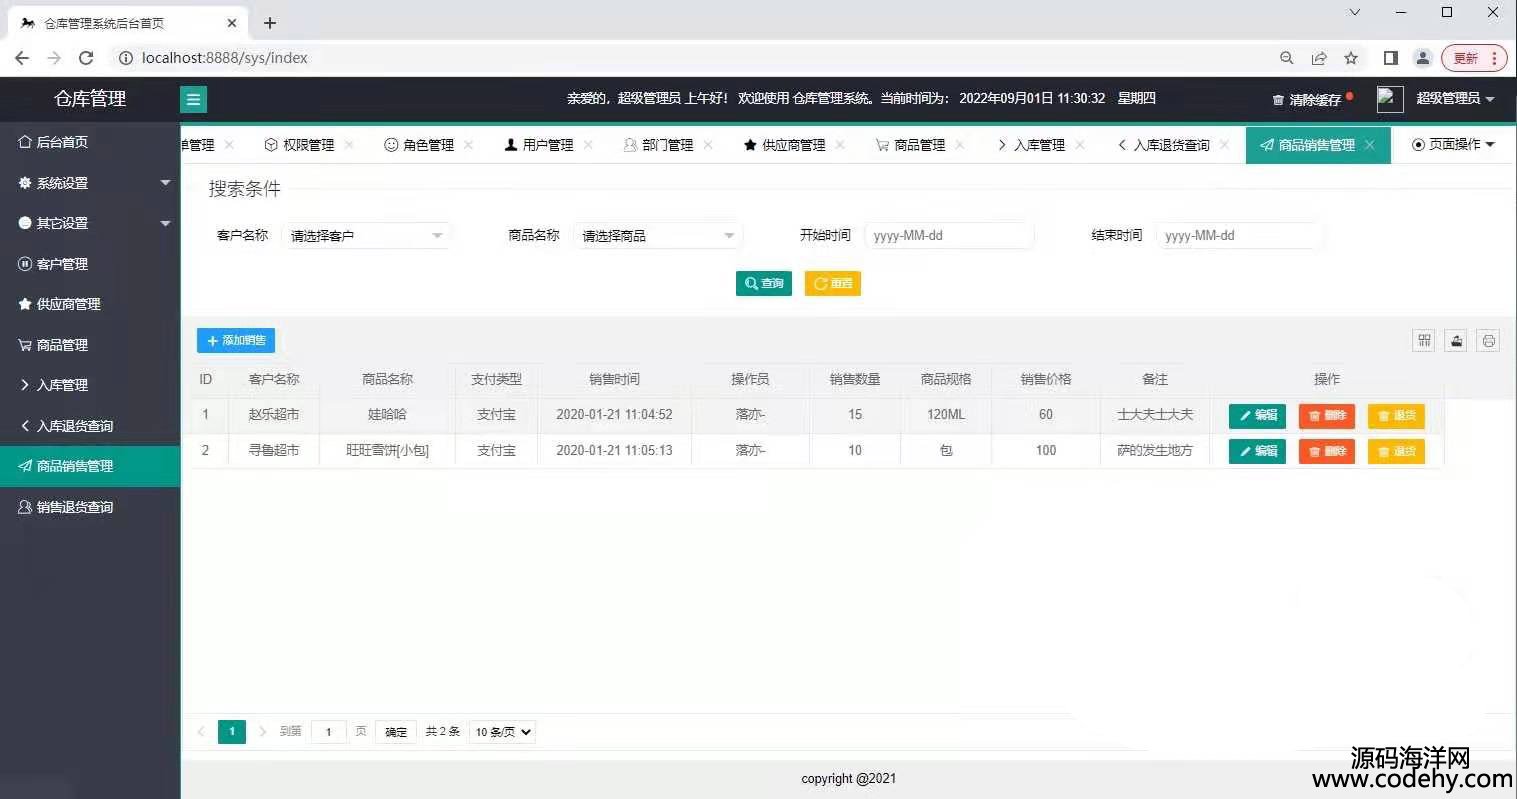Click the share page icon

point(1319,58)
